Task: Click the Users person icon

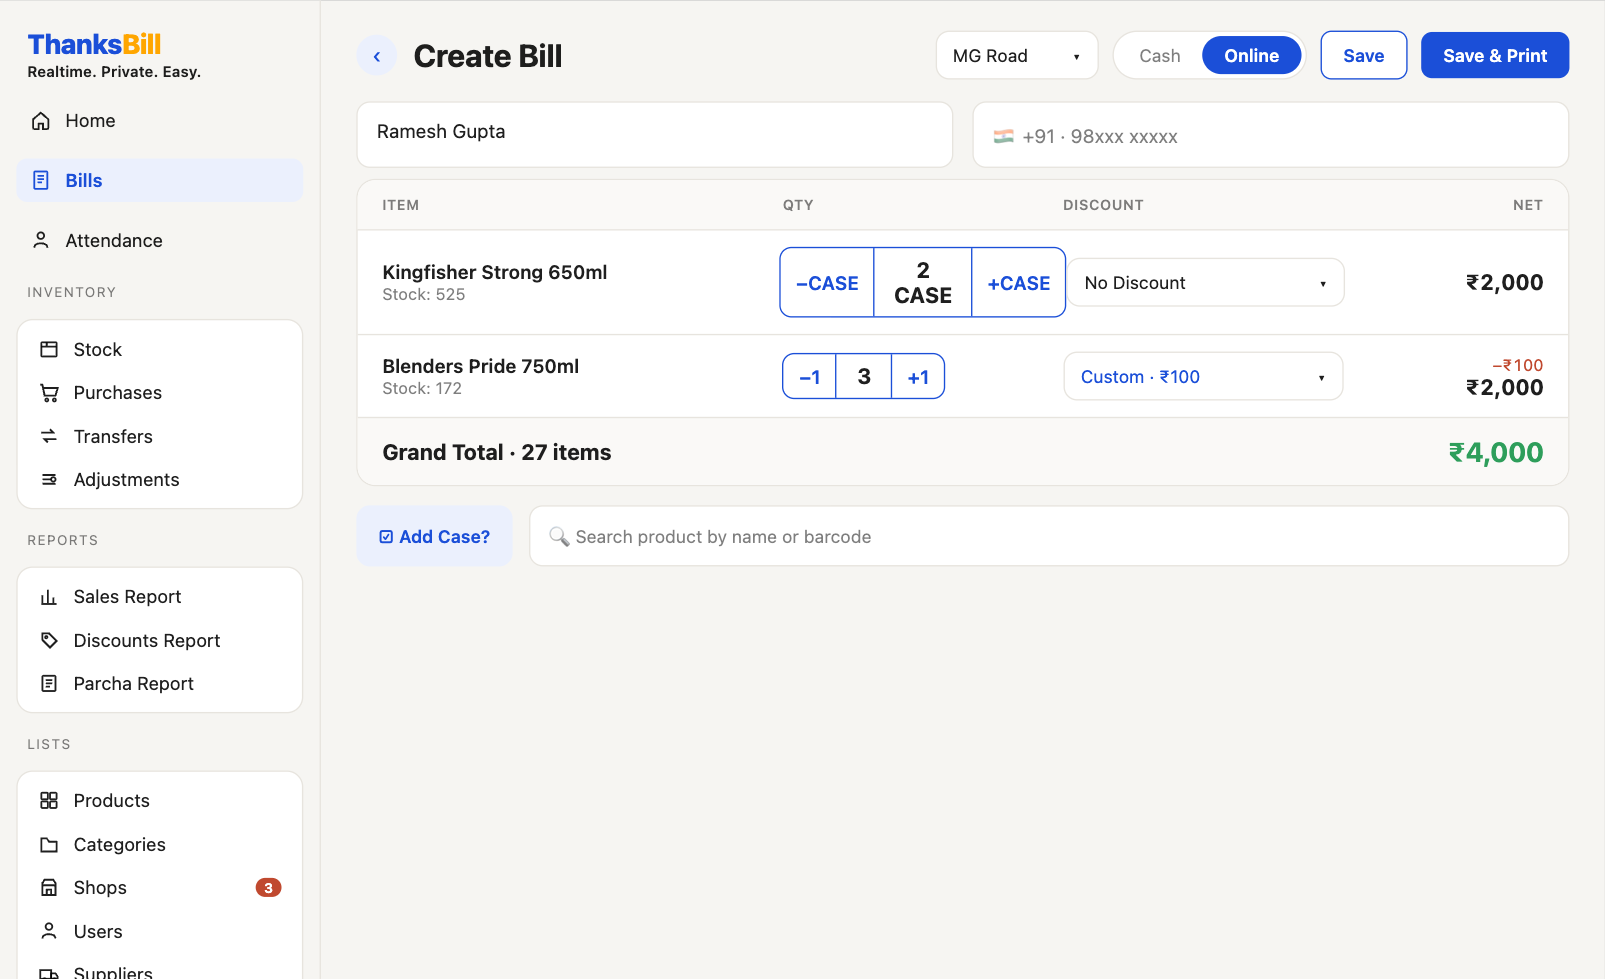Action: (x=49, y=931)
